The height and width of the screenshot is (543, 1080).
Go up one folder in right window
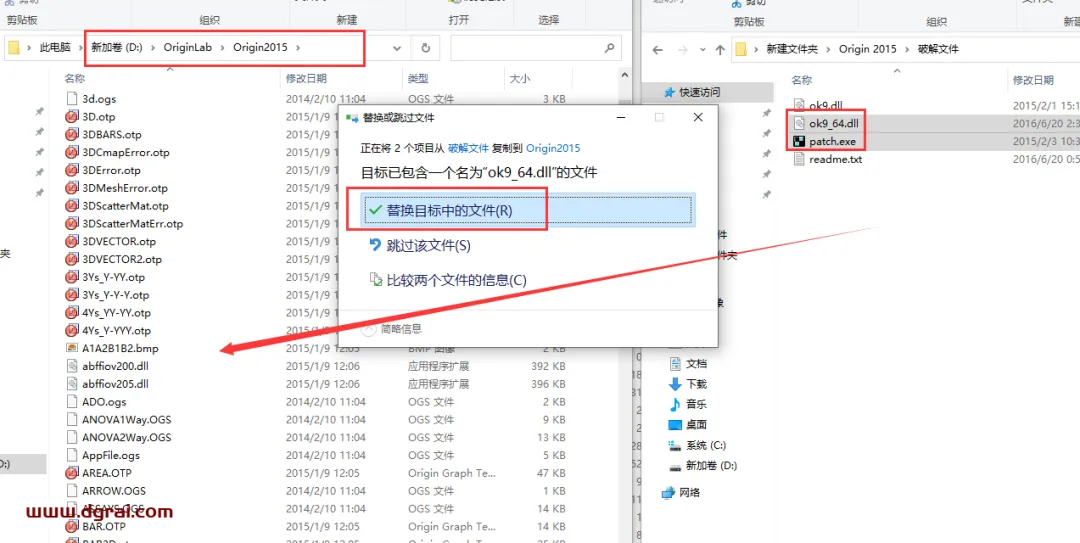[720, 50]
